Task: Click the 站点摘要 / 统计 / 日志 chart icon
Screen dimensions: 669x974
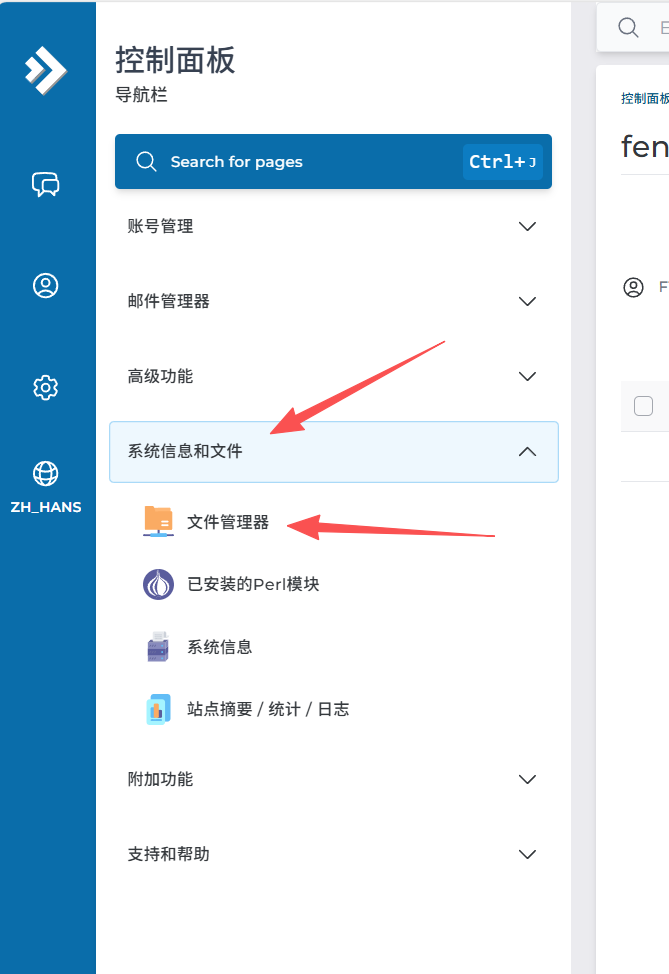Action: pos(158,709)
